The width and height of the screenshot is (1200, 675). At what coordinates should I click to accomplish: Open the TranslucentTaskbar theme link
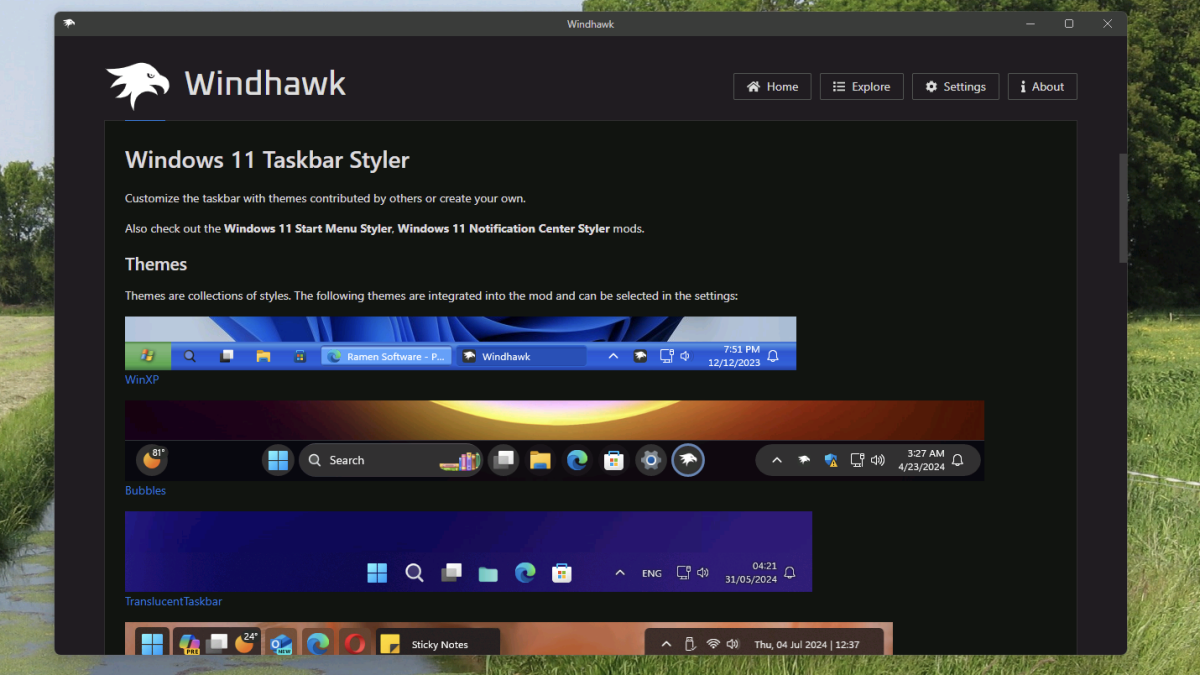pyautogui.click(x=173, y=602)
